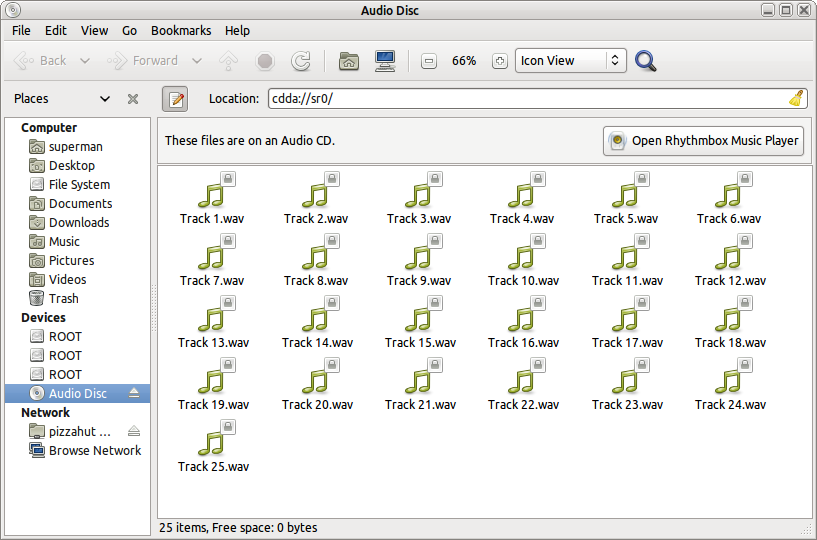Open the Home folder toolbar icon
Viewport: 817px width, 540px height.
(349, 61)
